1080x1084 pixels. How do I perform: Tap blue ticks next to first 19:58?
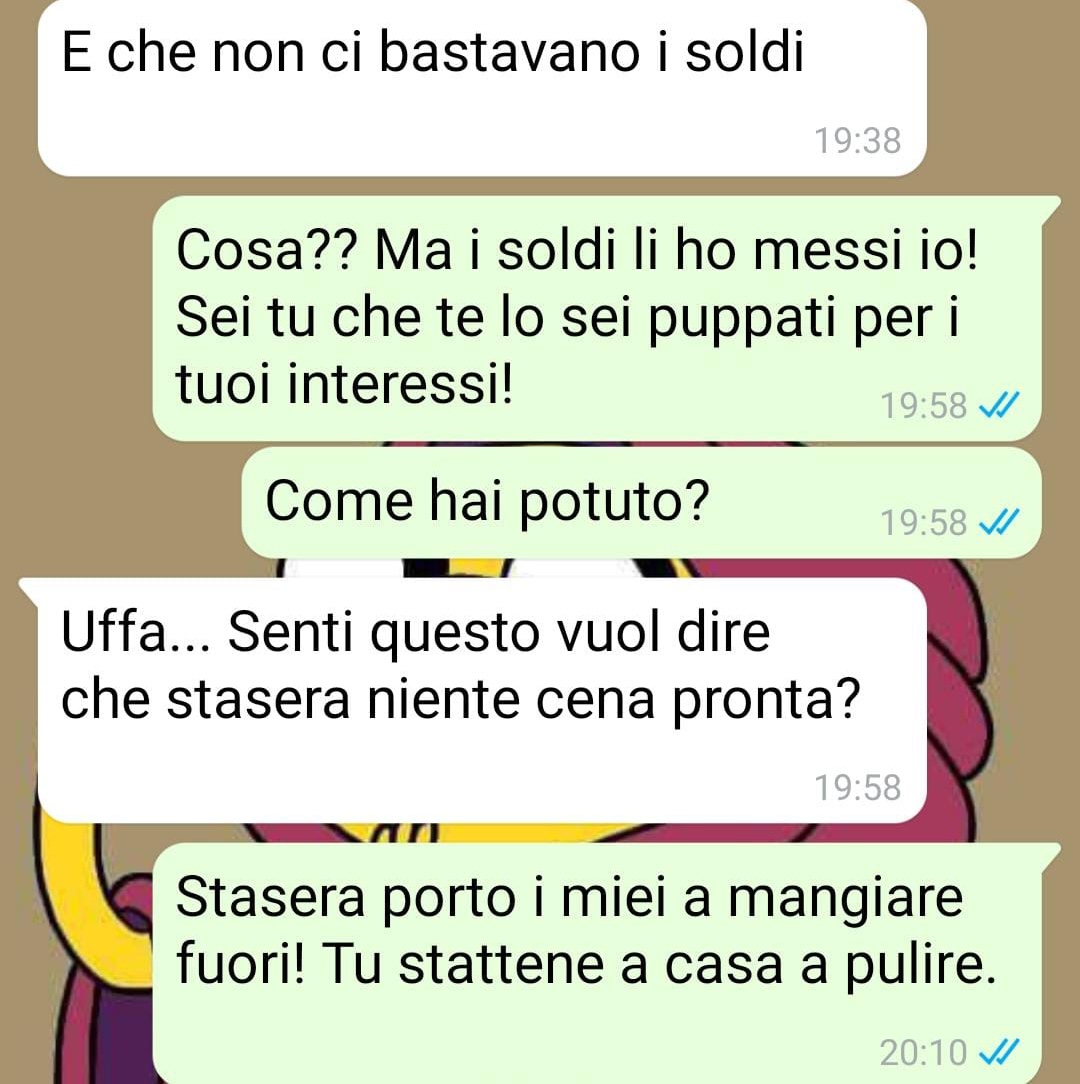pos(999,404)
